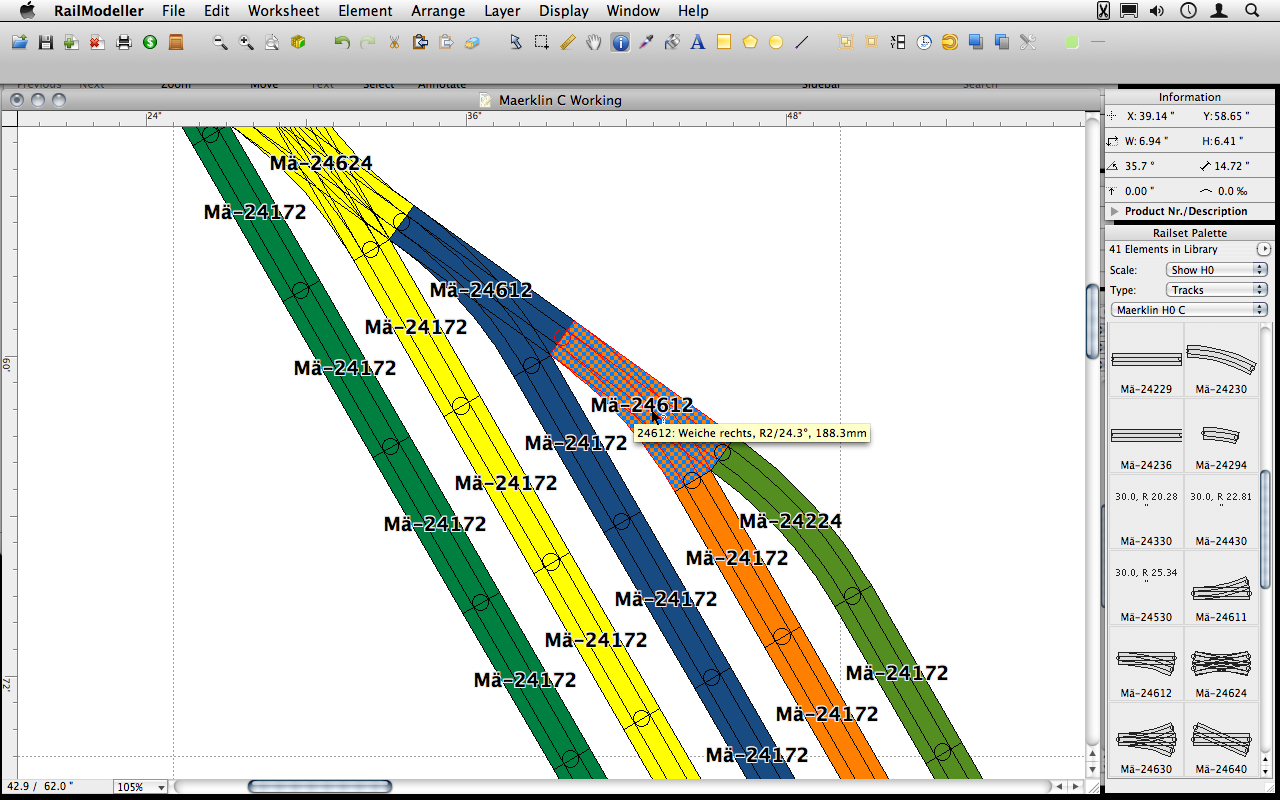Open the Element menu
This screenshot has height=800, width=1280.
365,11
